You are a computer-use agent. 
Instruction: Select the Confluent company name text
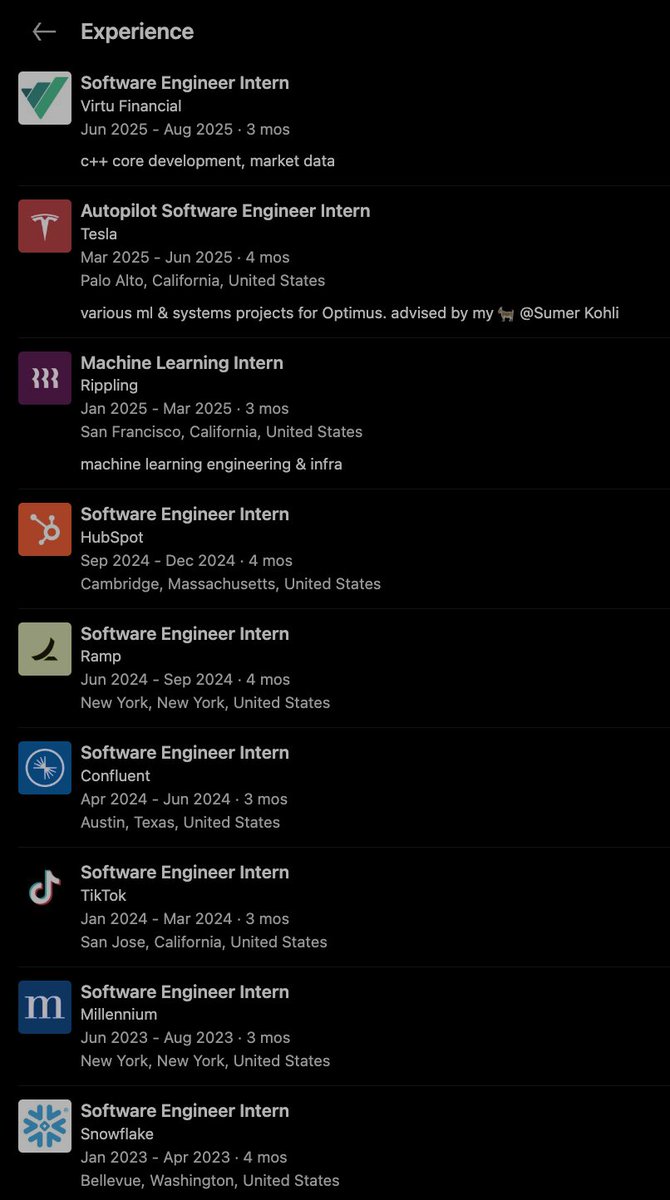(x=115, y=776)
